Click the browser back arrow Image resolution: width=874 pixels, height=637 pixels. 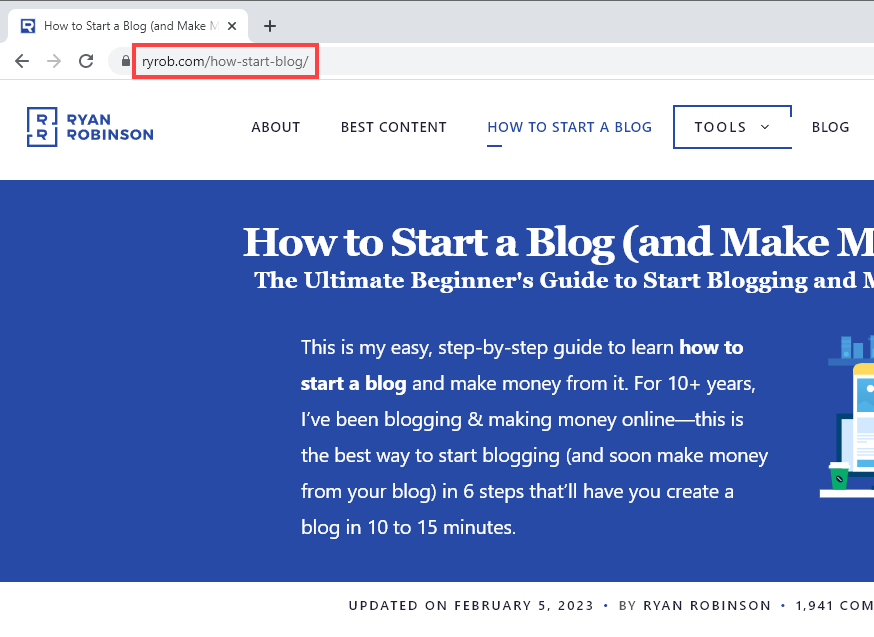coord(22,61)
